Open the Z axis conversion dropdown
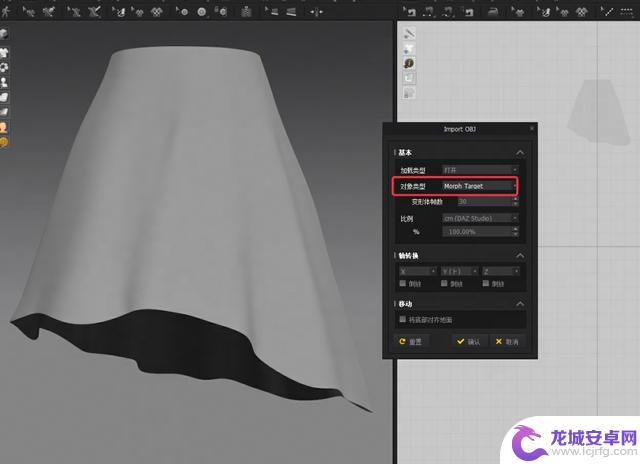 (x=501, y=271)
